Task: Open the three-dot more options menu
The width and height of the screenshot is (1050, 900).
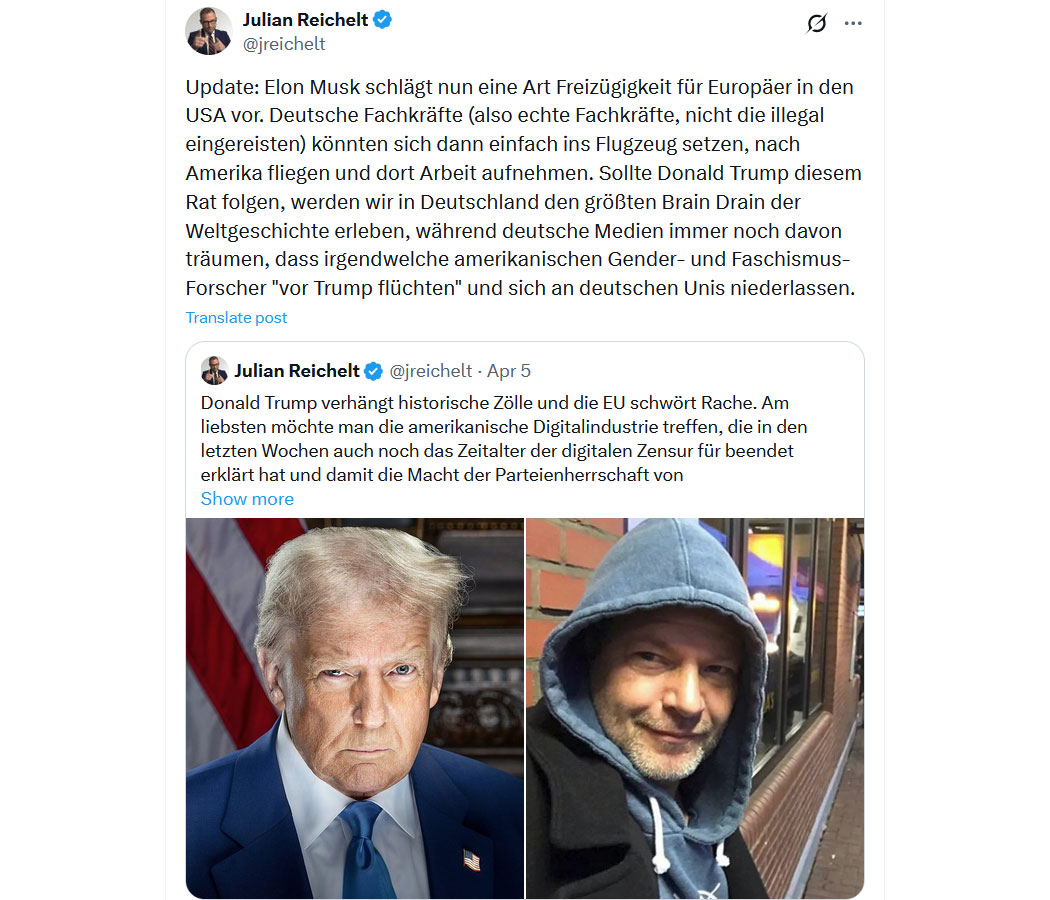Action: 853,23
